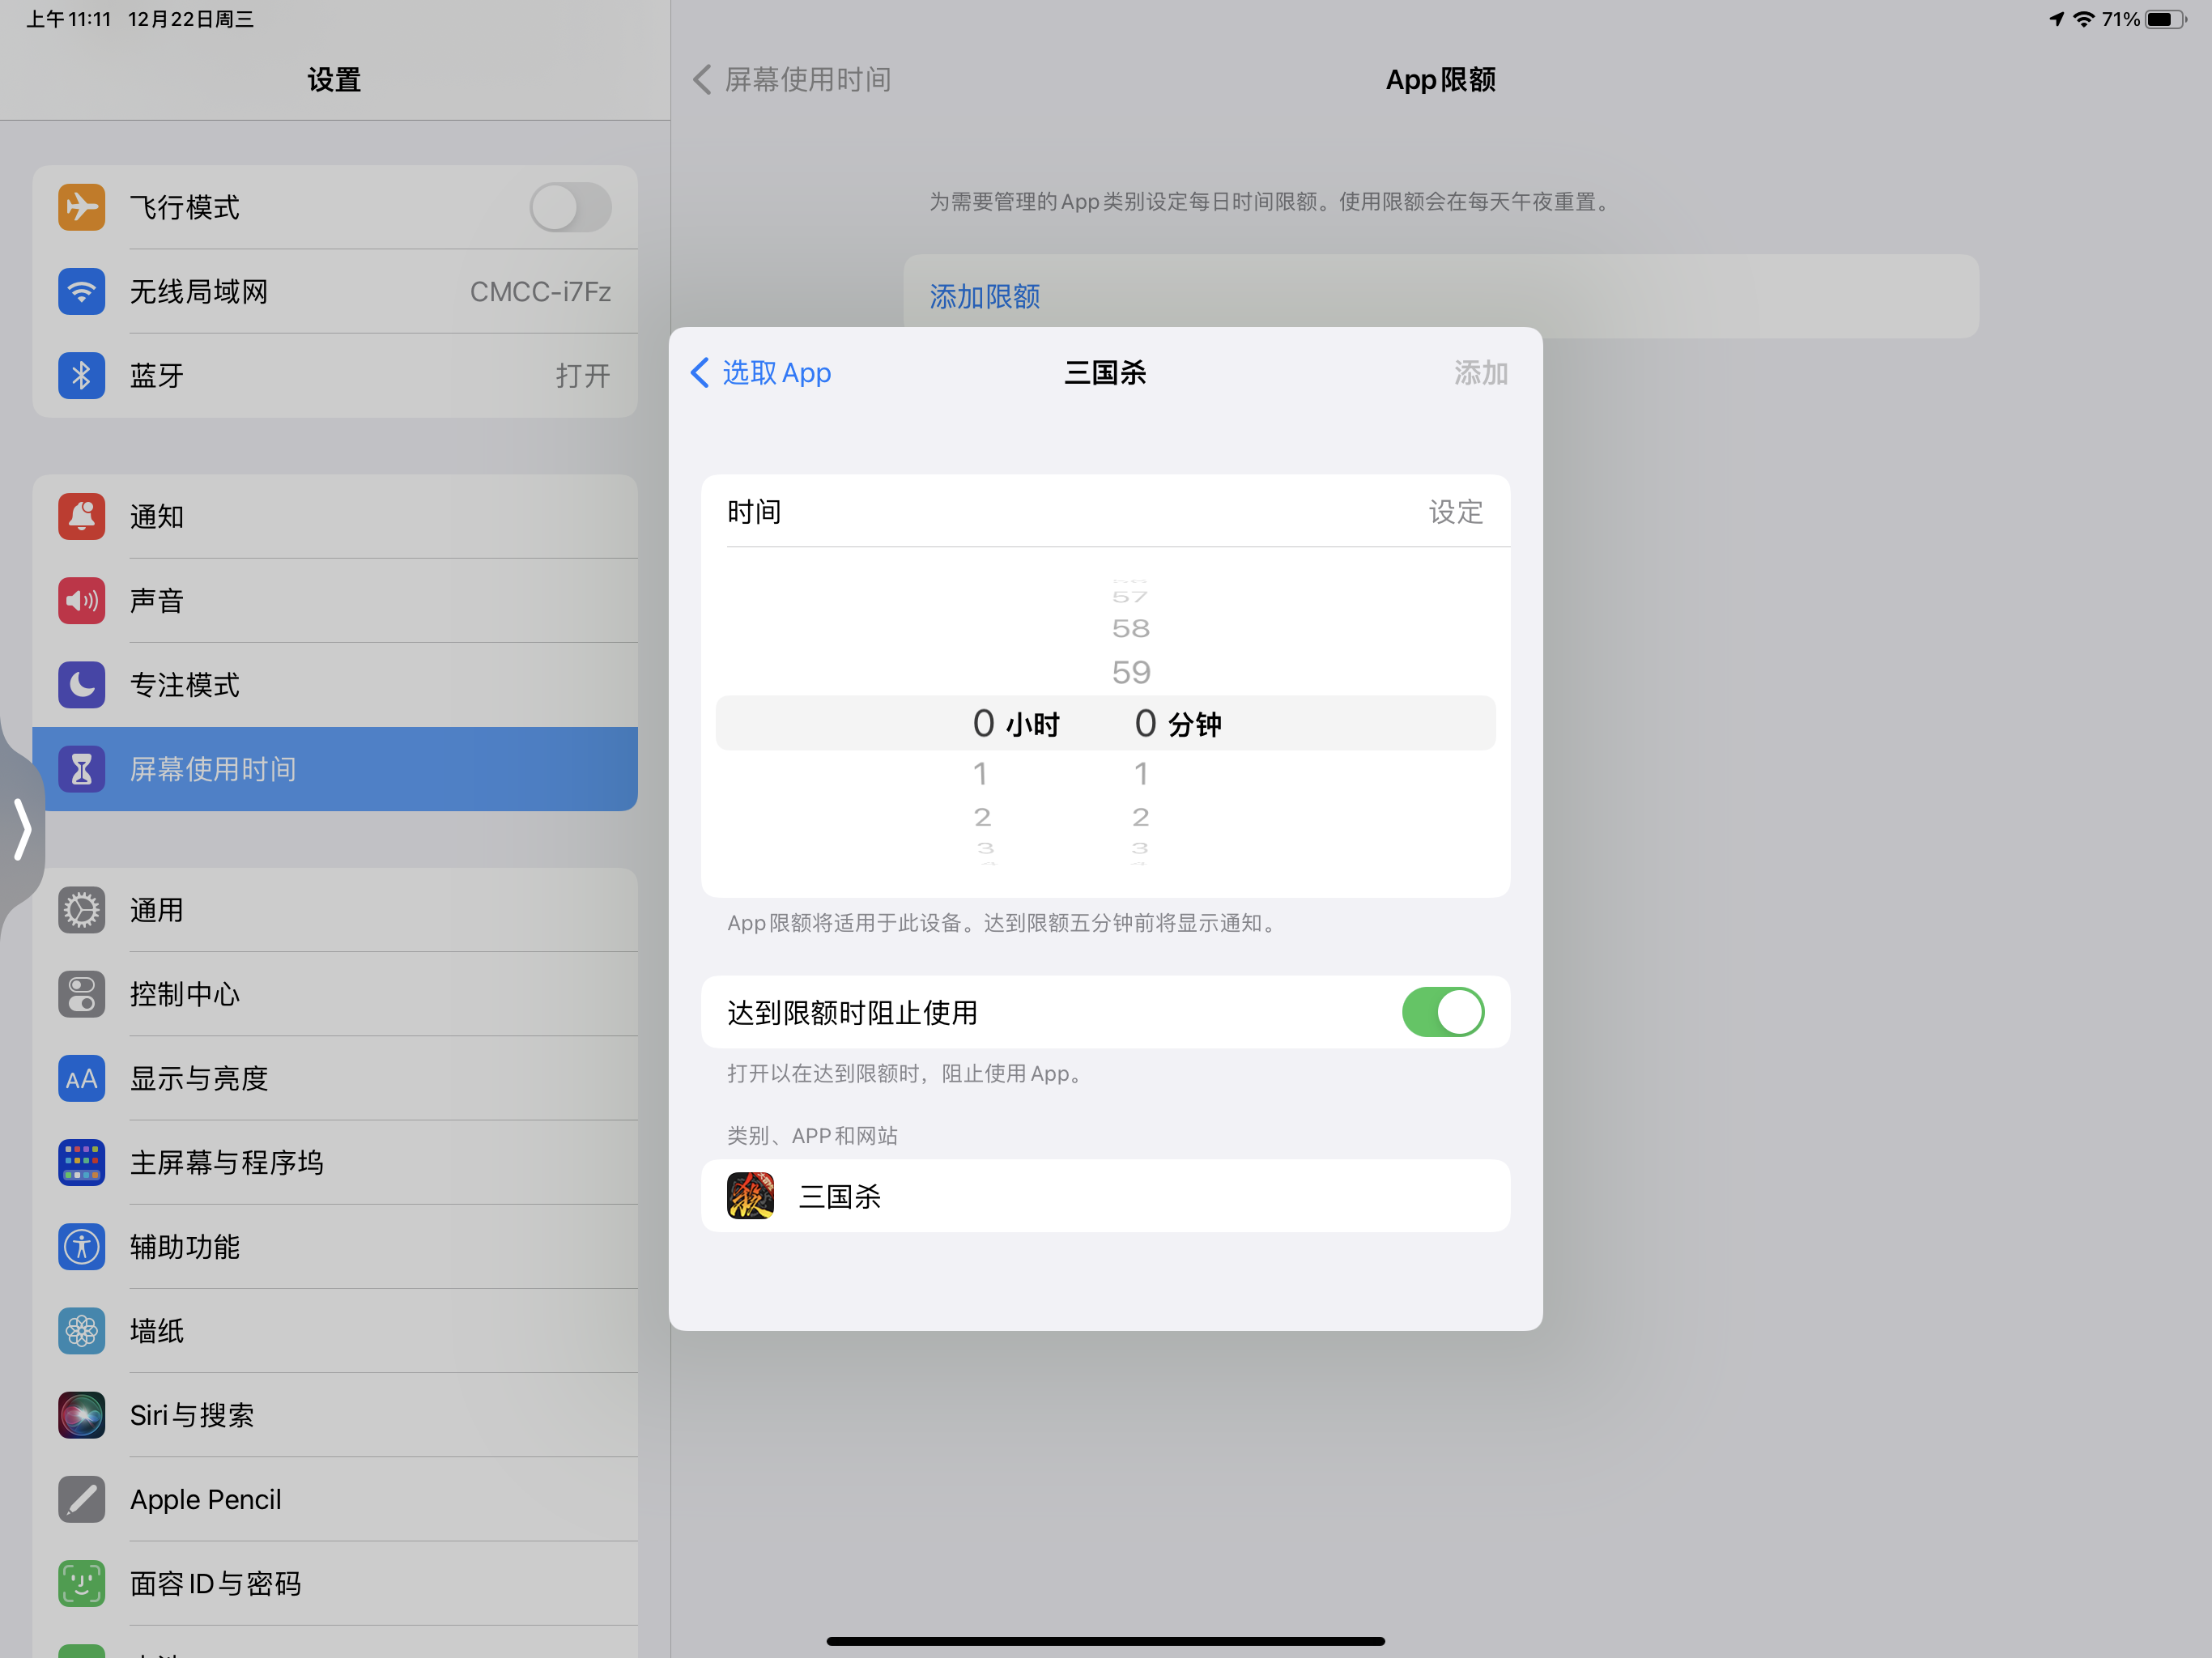Screen dimensions: 2212x1658
Task: Tap 添加 button in the dialog
Action: pos(1480,373)
